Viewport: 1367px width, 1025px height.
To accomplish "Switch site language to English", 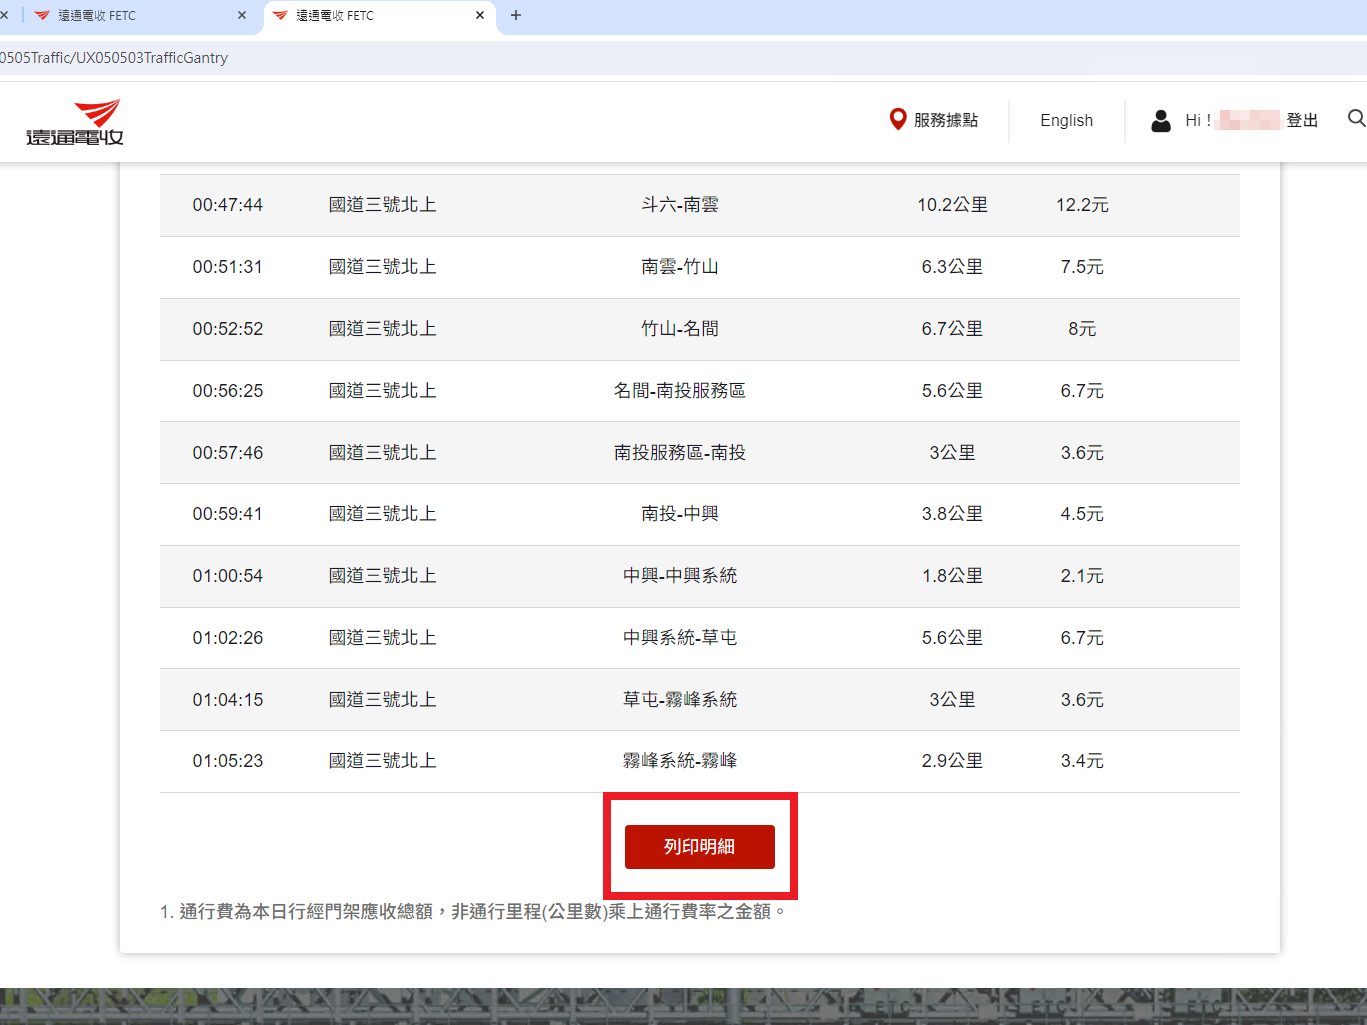I will (1066, 121).
